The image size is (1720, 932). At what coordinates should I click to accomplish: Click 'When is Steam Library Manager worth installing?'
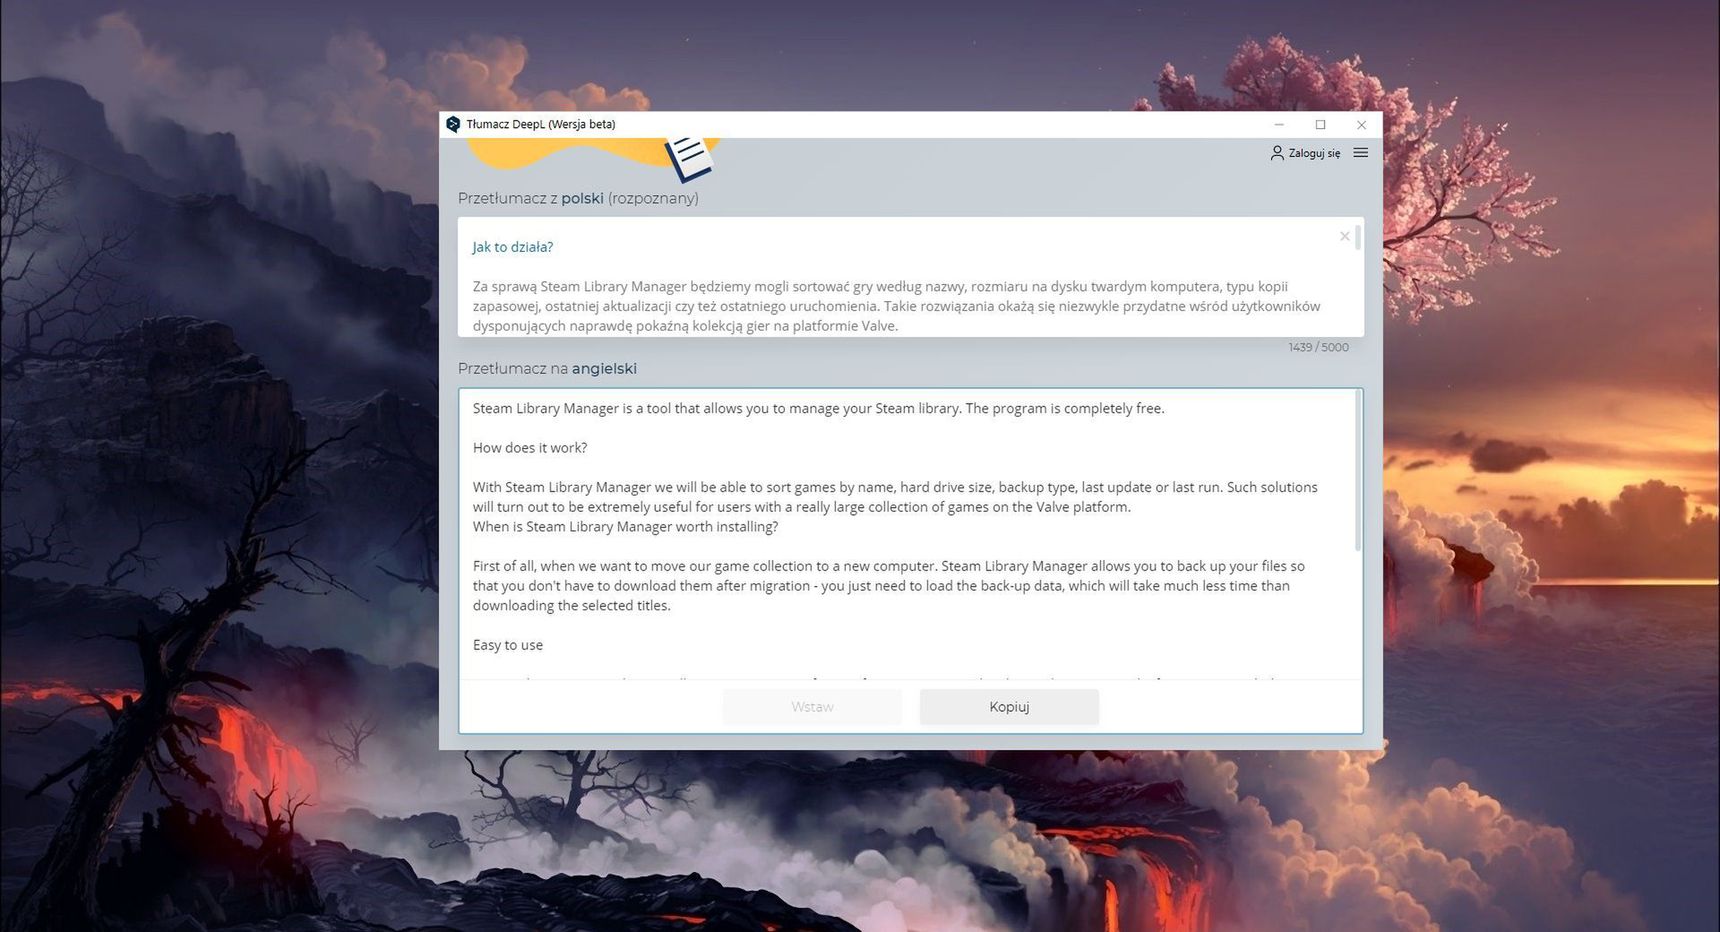click(625, 527)
